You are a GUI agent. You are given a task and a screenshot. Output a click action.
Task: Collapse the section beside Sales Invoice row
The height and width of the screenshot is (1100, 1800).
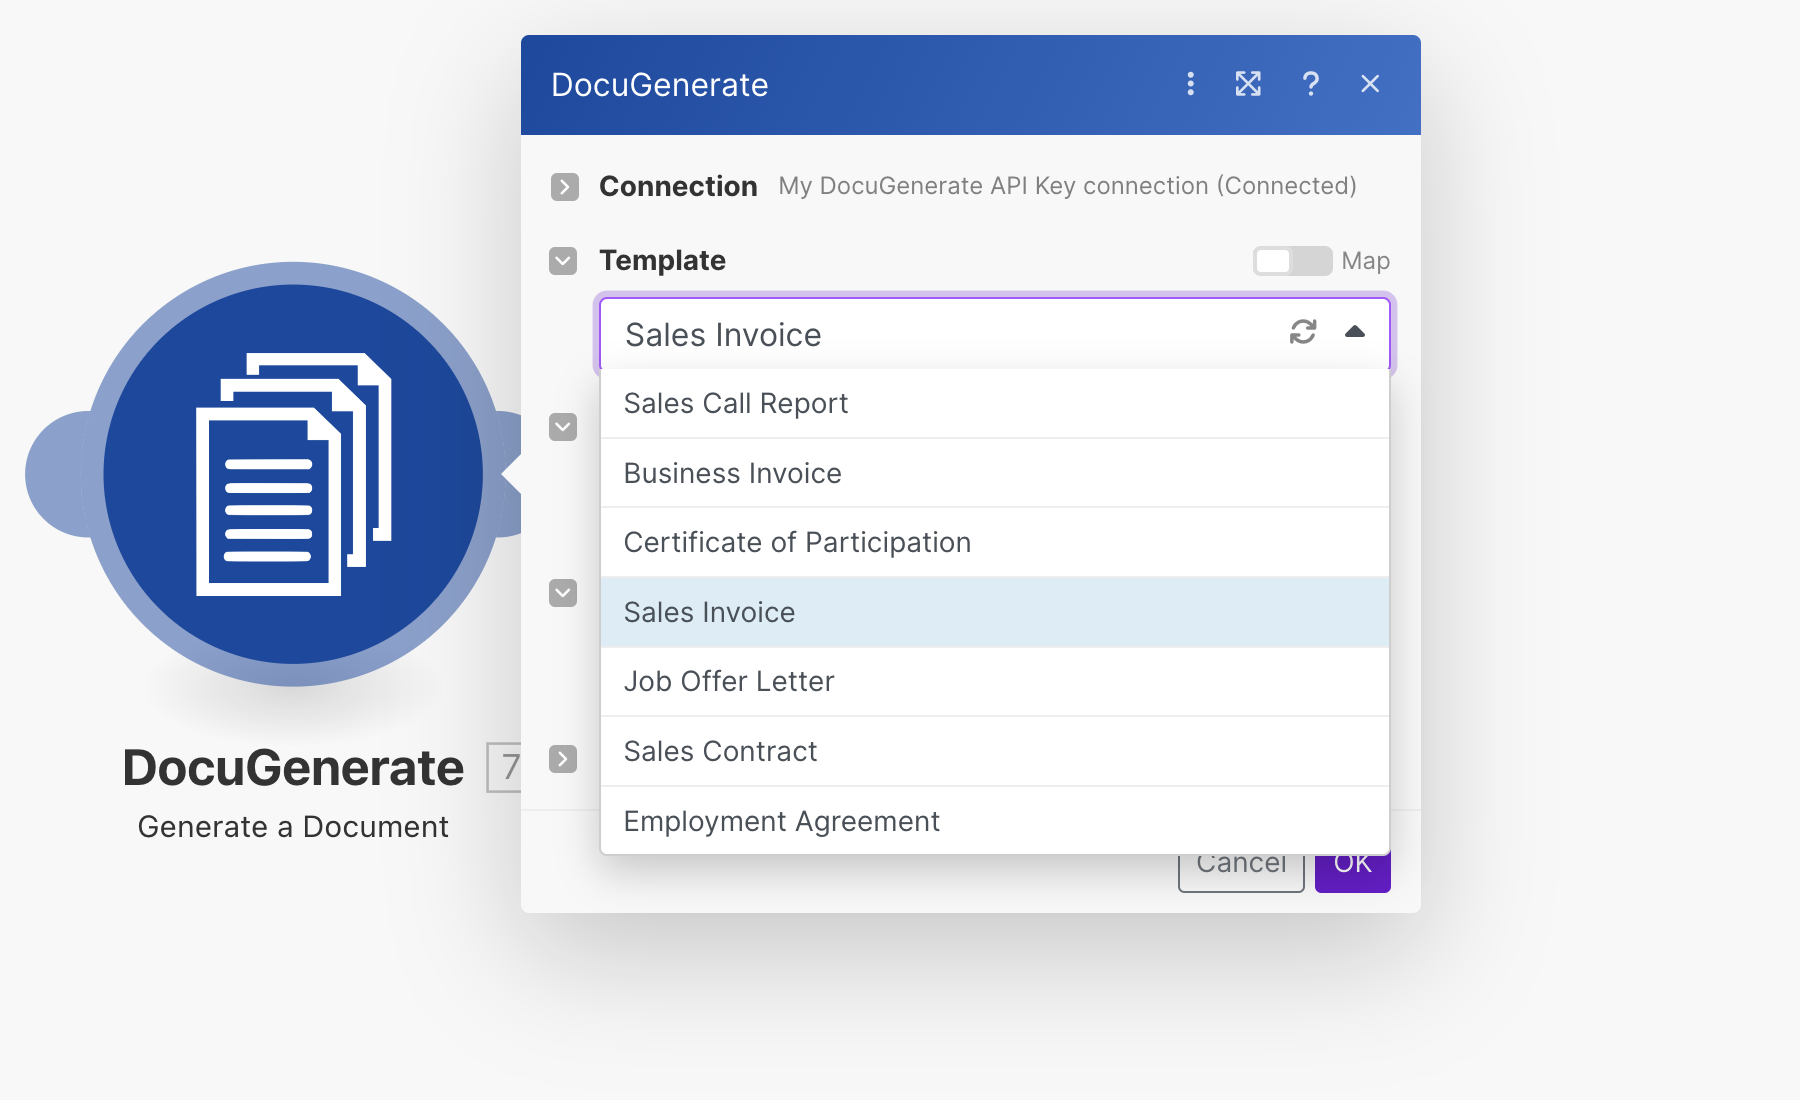click(x=563, y=593)
